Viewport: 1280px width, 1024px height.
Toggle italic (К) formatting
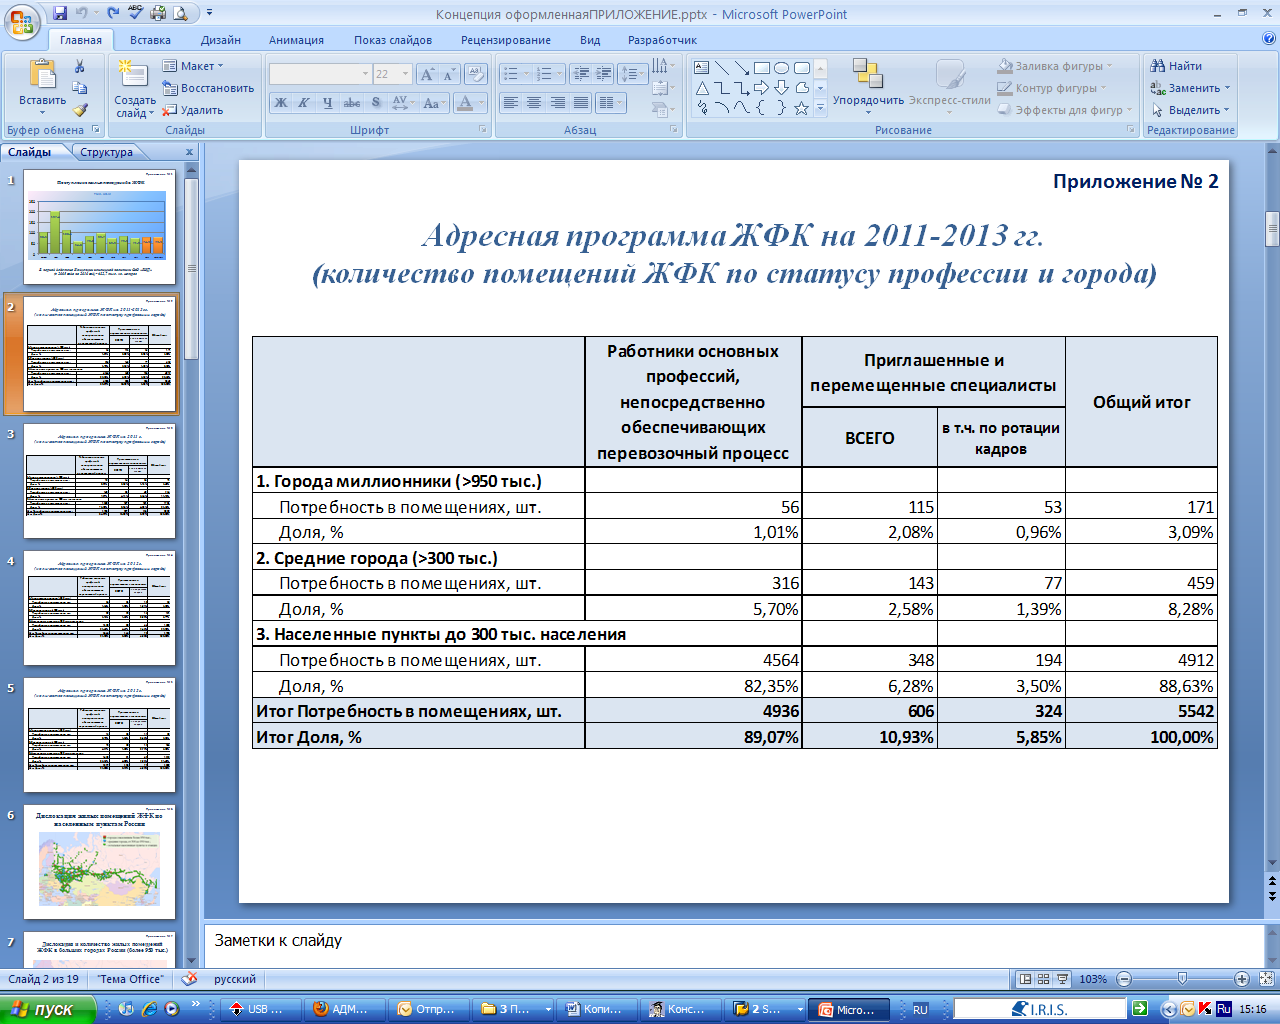304,102
